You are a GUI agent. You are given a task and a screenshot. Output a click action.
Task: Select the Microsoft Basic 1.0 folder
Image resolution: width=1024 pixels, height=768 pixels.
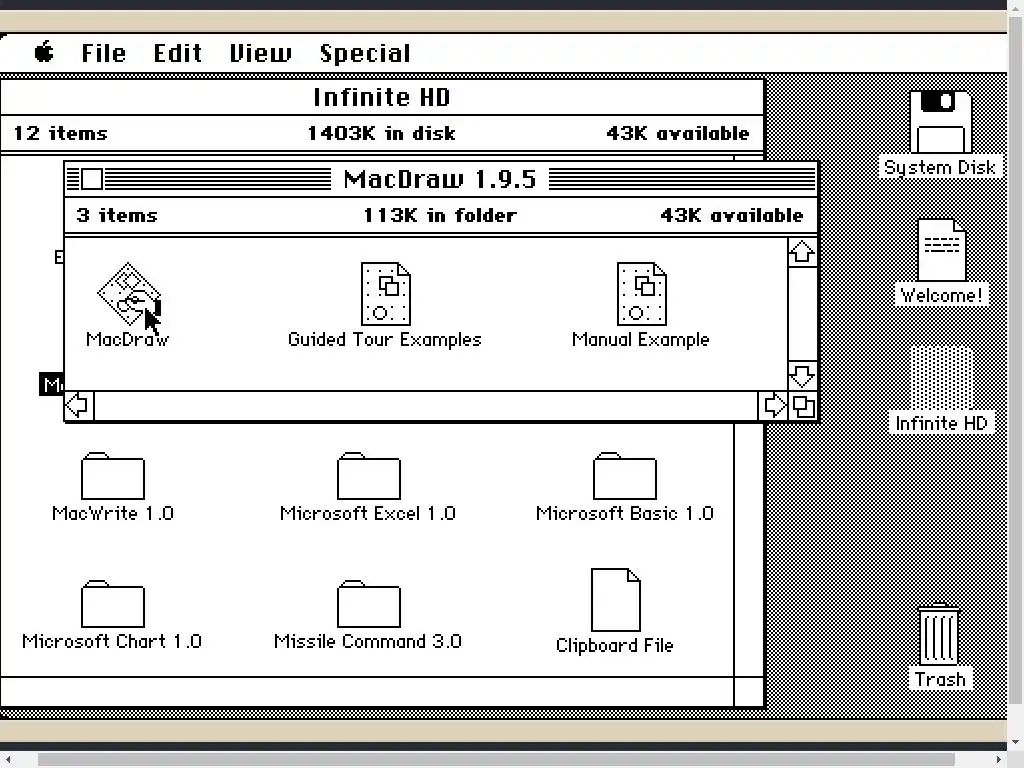624,476
